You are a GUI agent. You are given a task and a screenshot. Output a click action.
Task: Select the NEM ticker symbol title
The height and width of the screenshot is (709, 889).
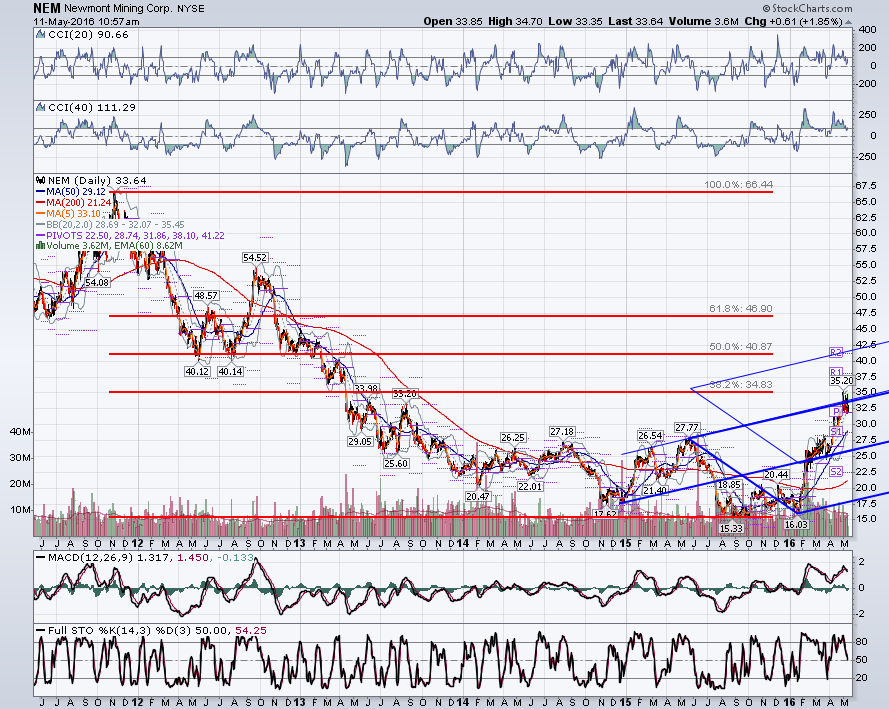(46, 9)
